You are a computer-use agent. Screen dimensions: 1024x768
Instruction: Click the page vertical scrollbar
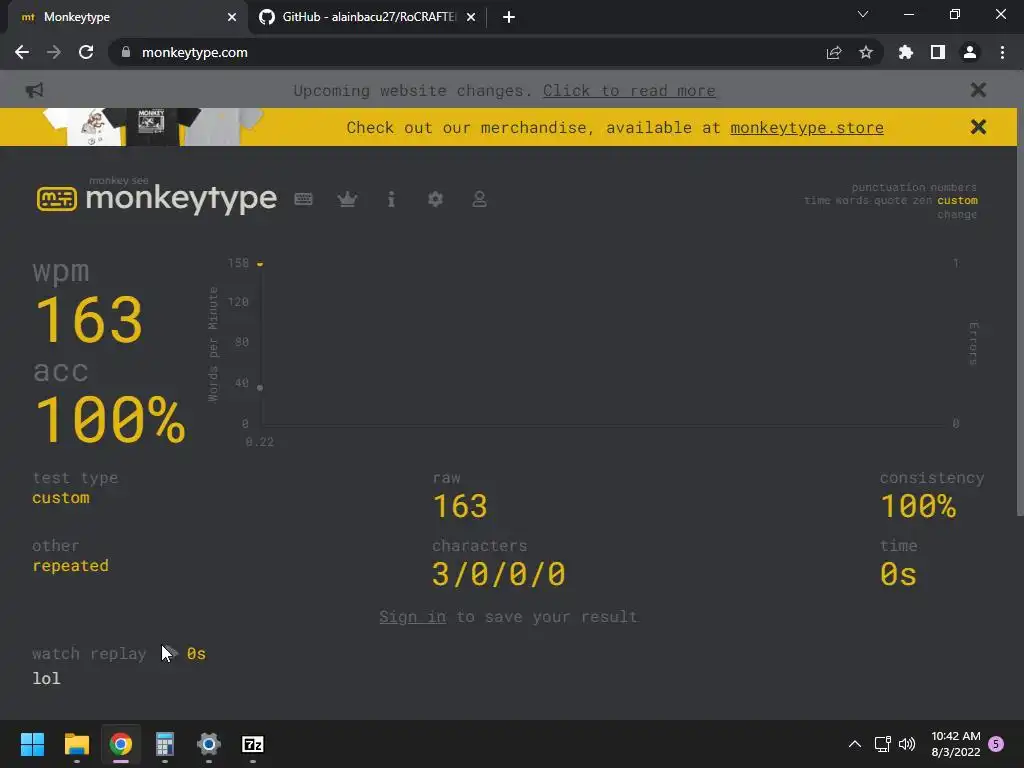click(1019, 330)
